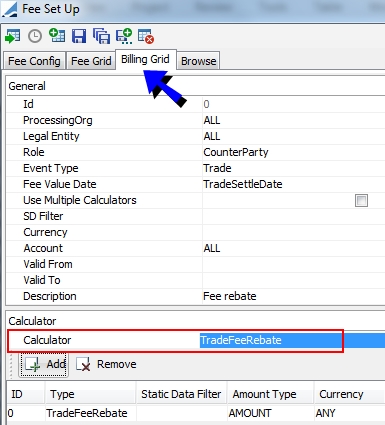Open the Fee Grid tab
This screenshot has width=385, height=425.
point(91,61)
